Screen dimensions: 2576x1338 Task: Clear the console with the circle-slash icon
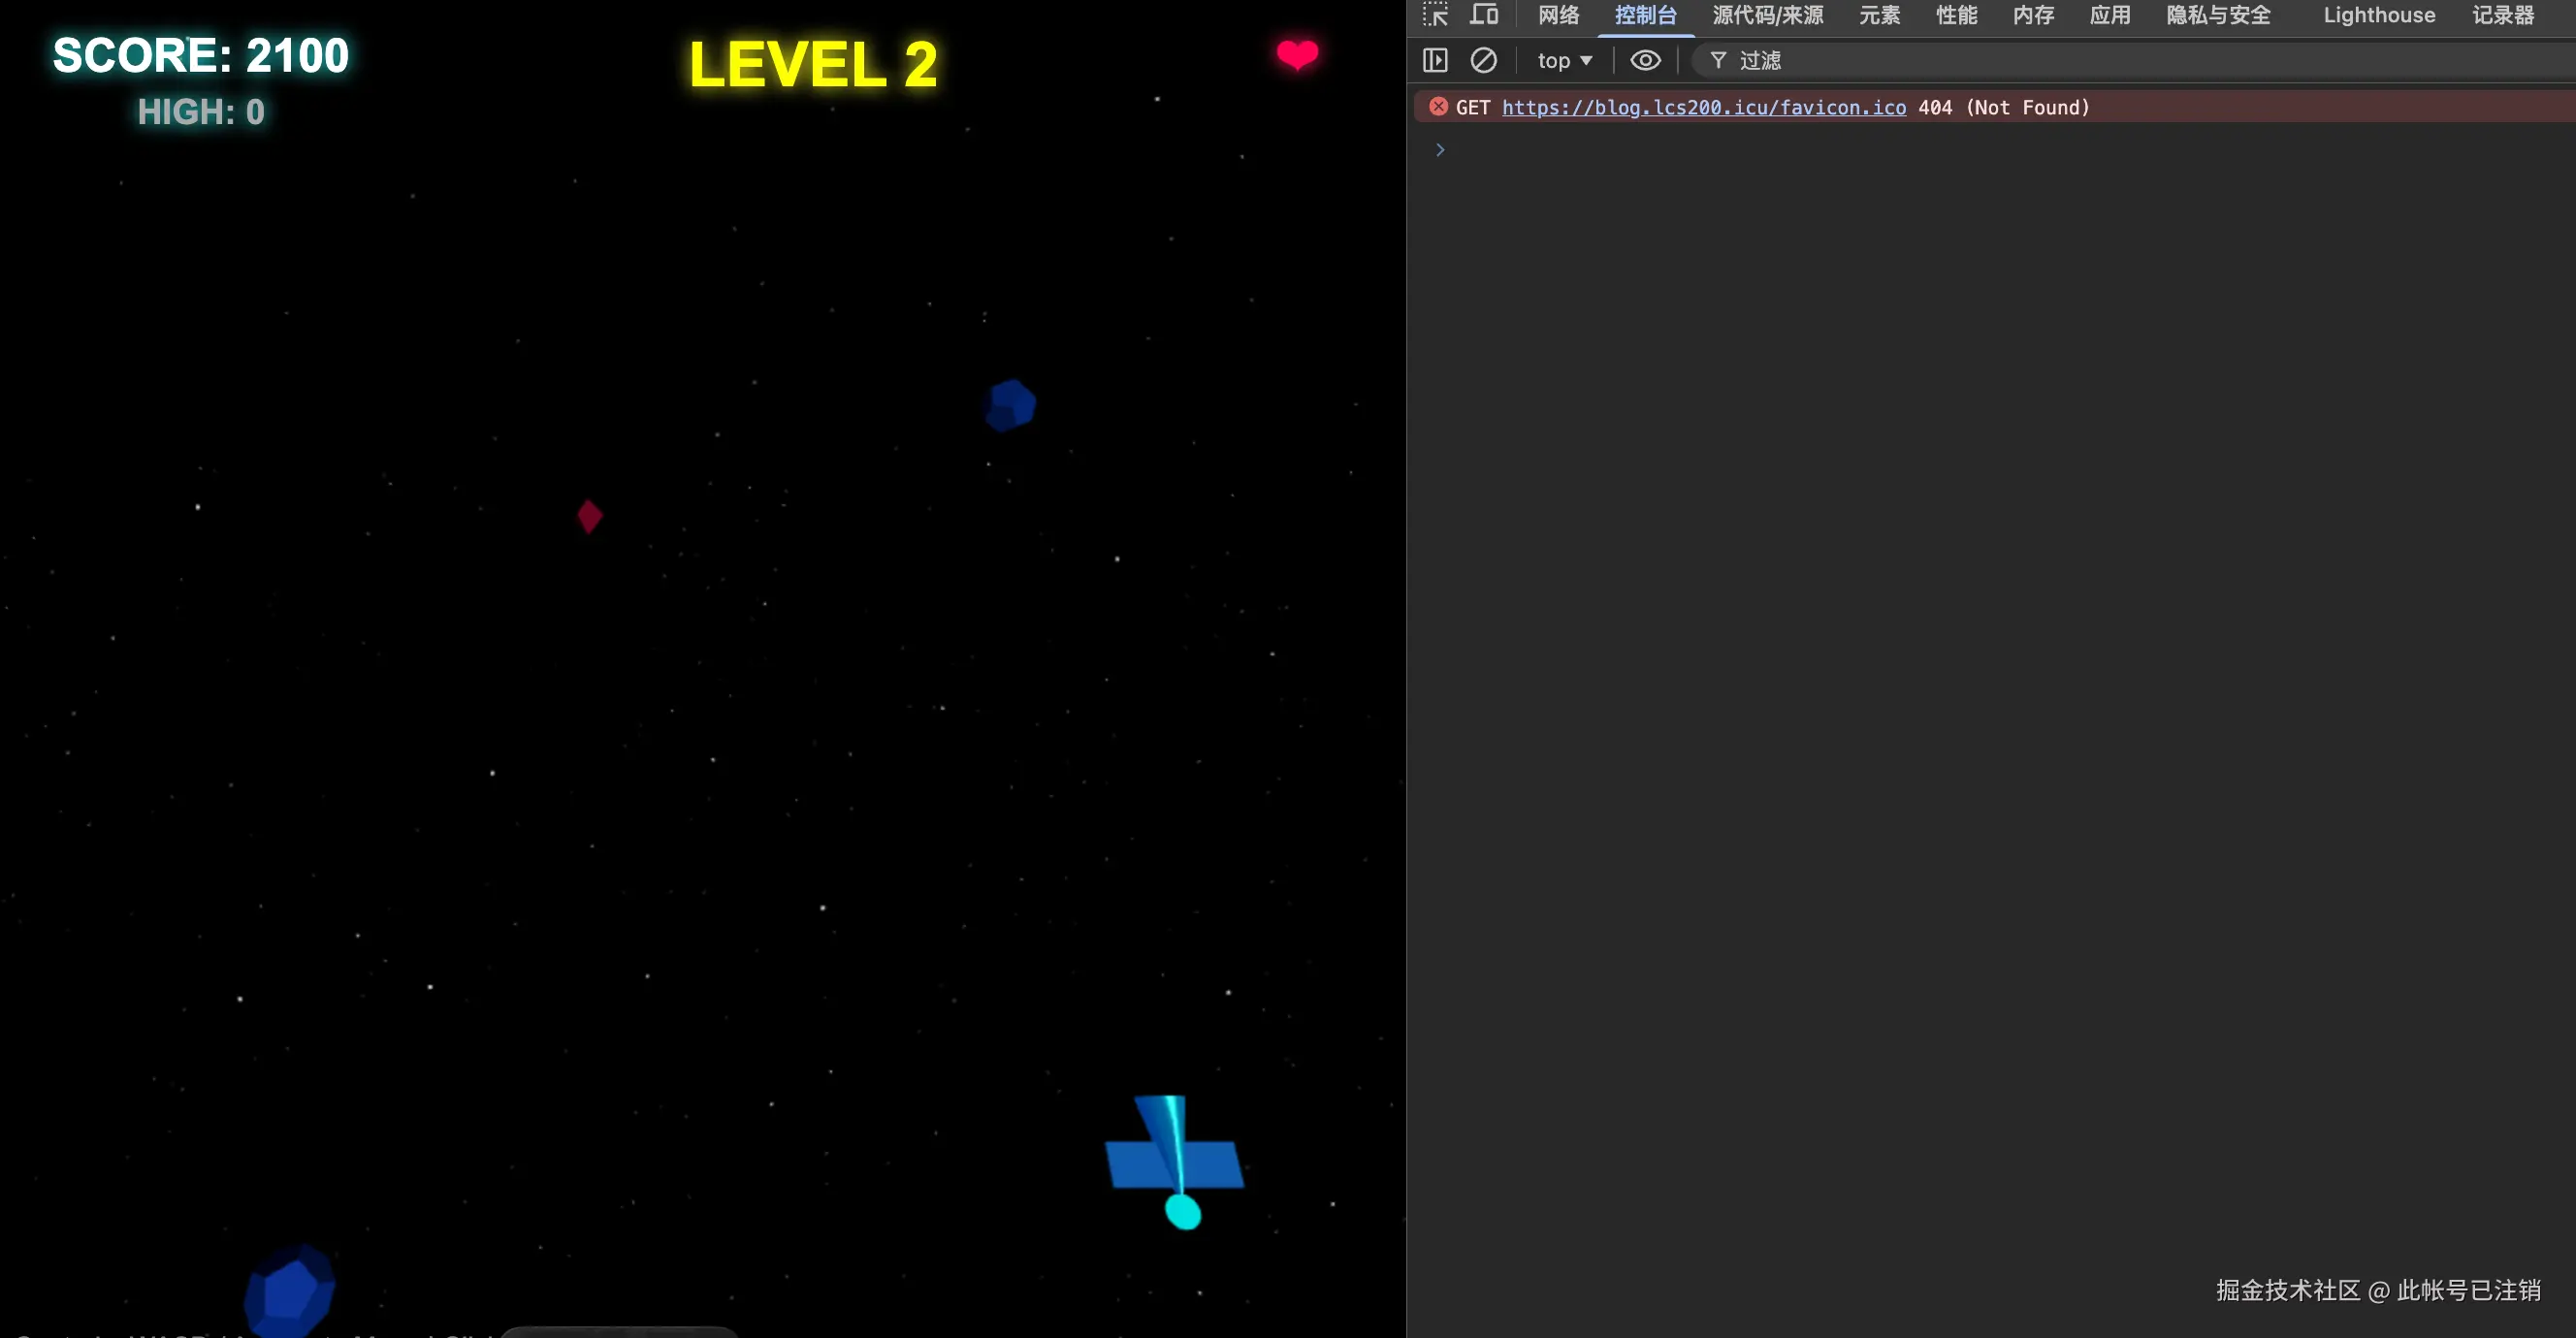(x=1483, y=61)
